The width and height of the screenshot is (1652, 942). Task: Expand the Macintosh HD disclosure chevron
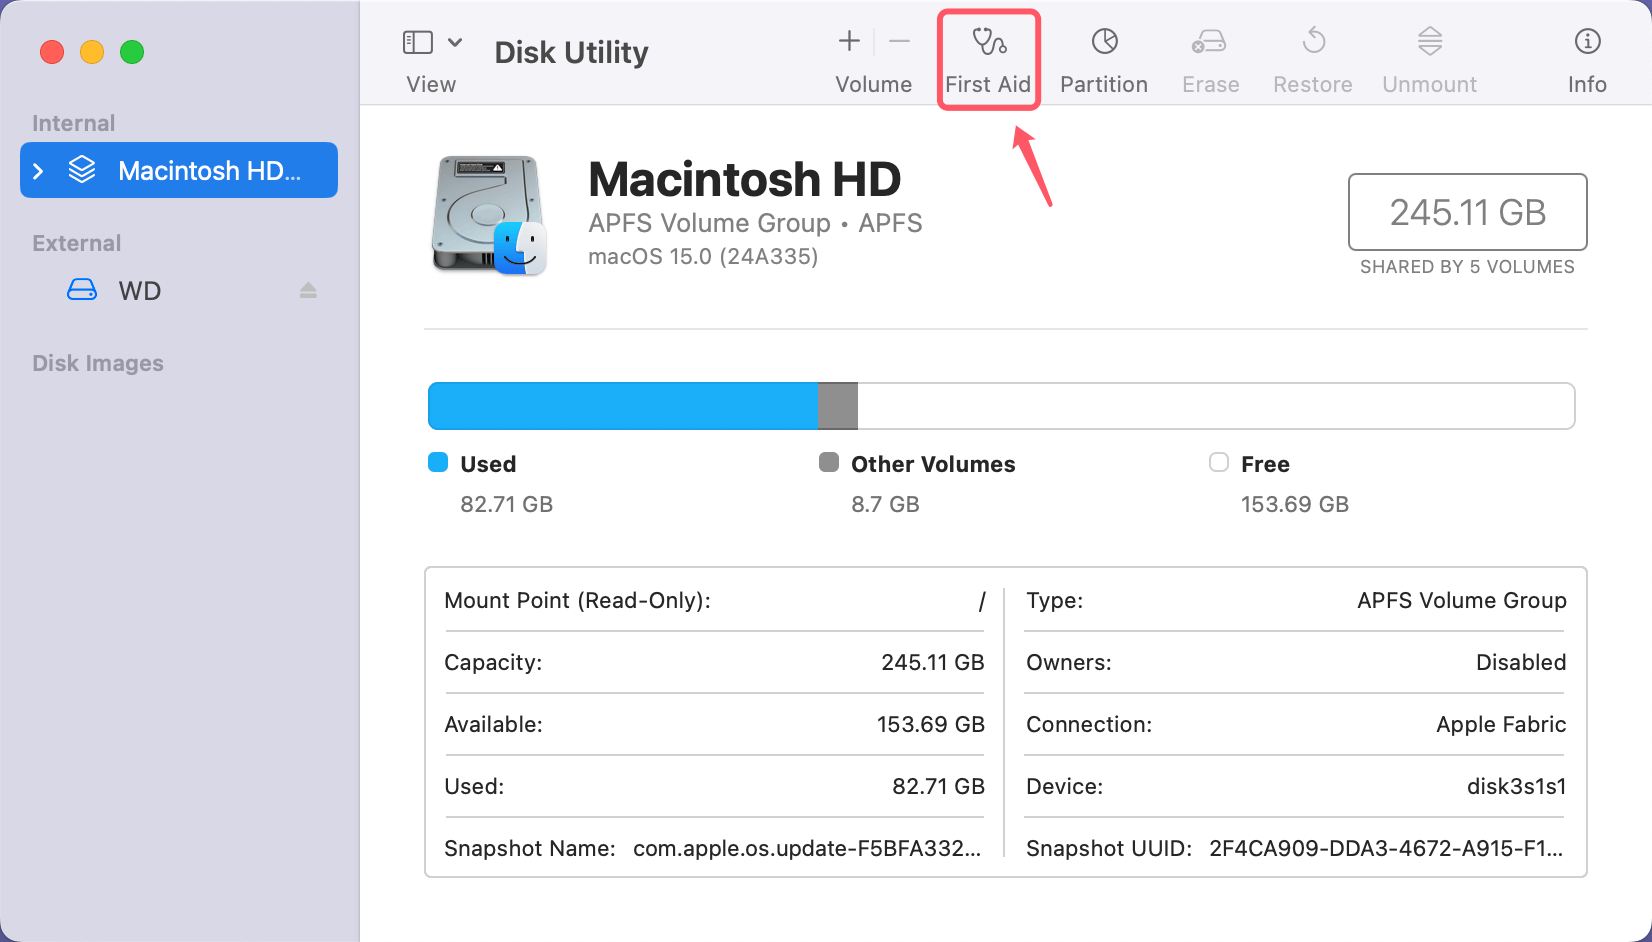38,170
